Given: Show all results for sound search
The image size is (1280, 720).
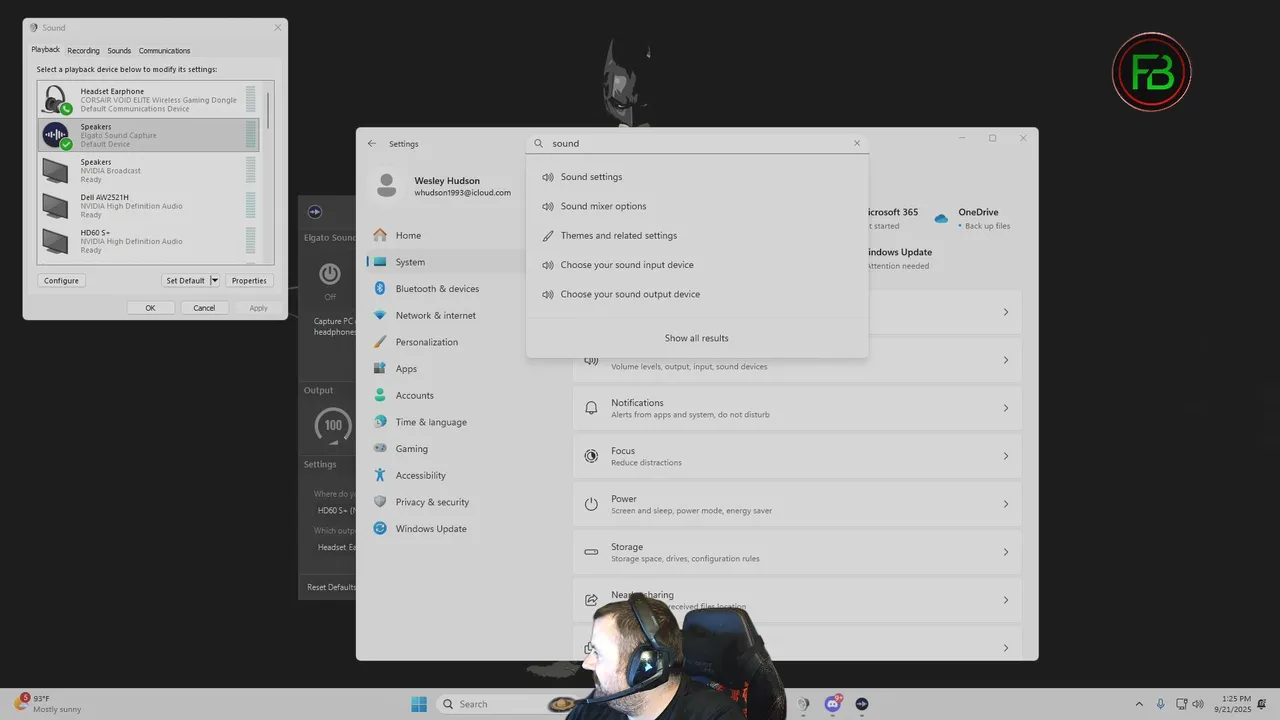Looking at the screenshot, I should tap(697, 338).
